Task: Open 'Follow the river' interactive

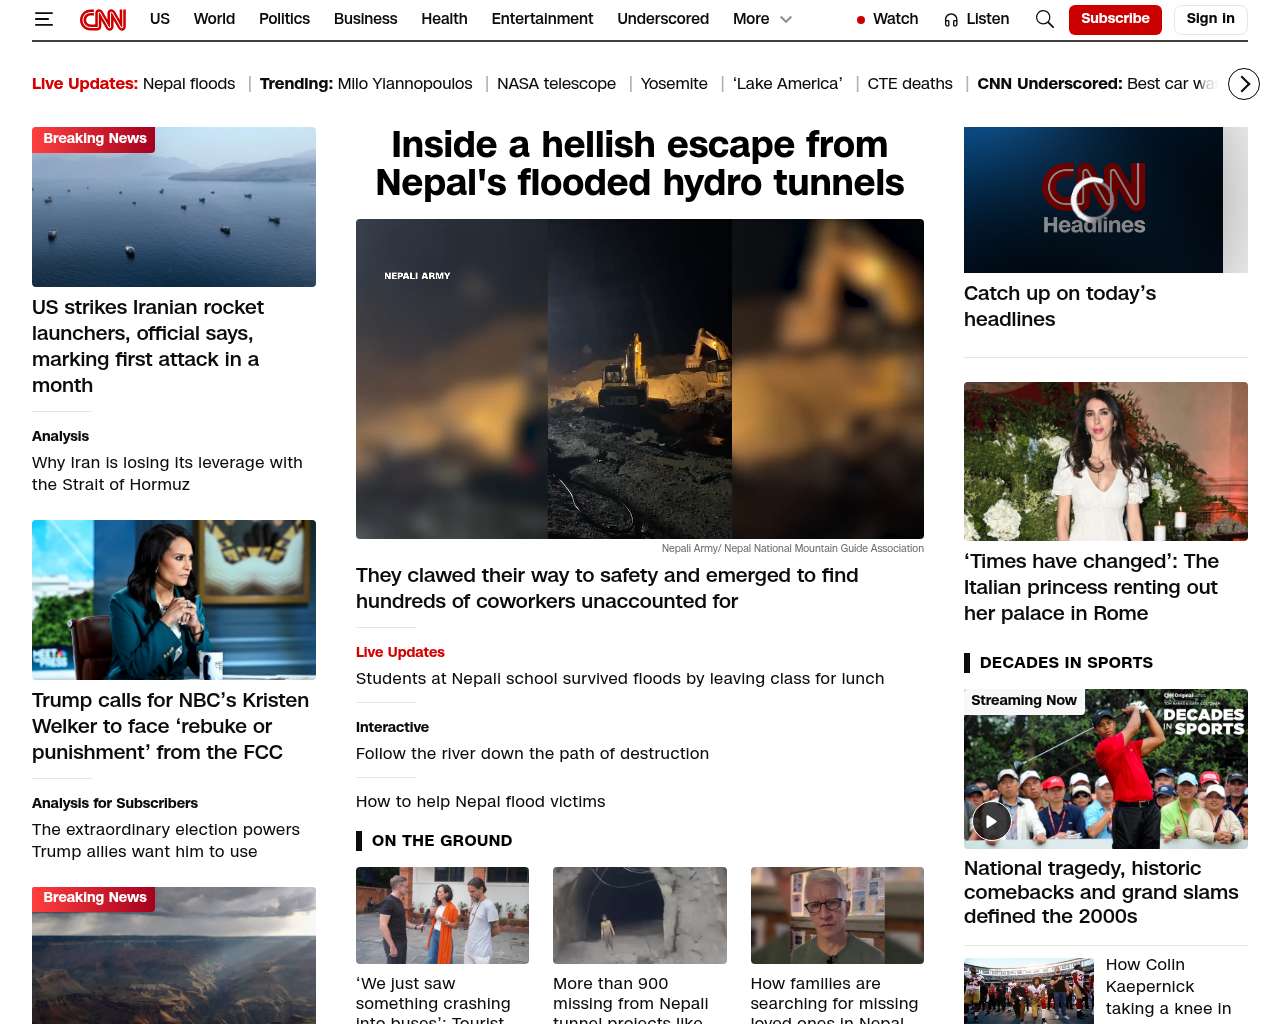Action: (x=532, y=754)
